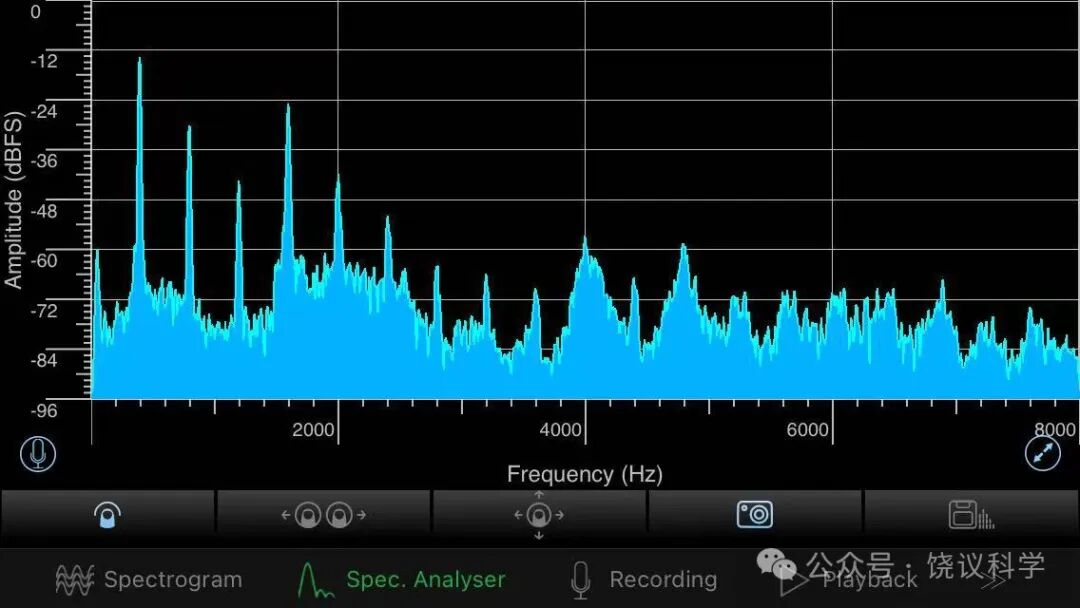Switch to the Spectrogram tab
The image size is (1080, 608).
149,580
